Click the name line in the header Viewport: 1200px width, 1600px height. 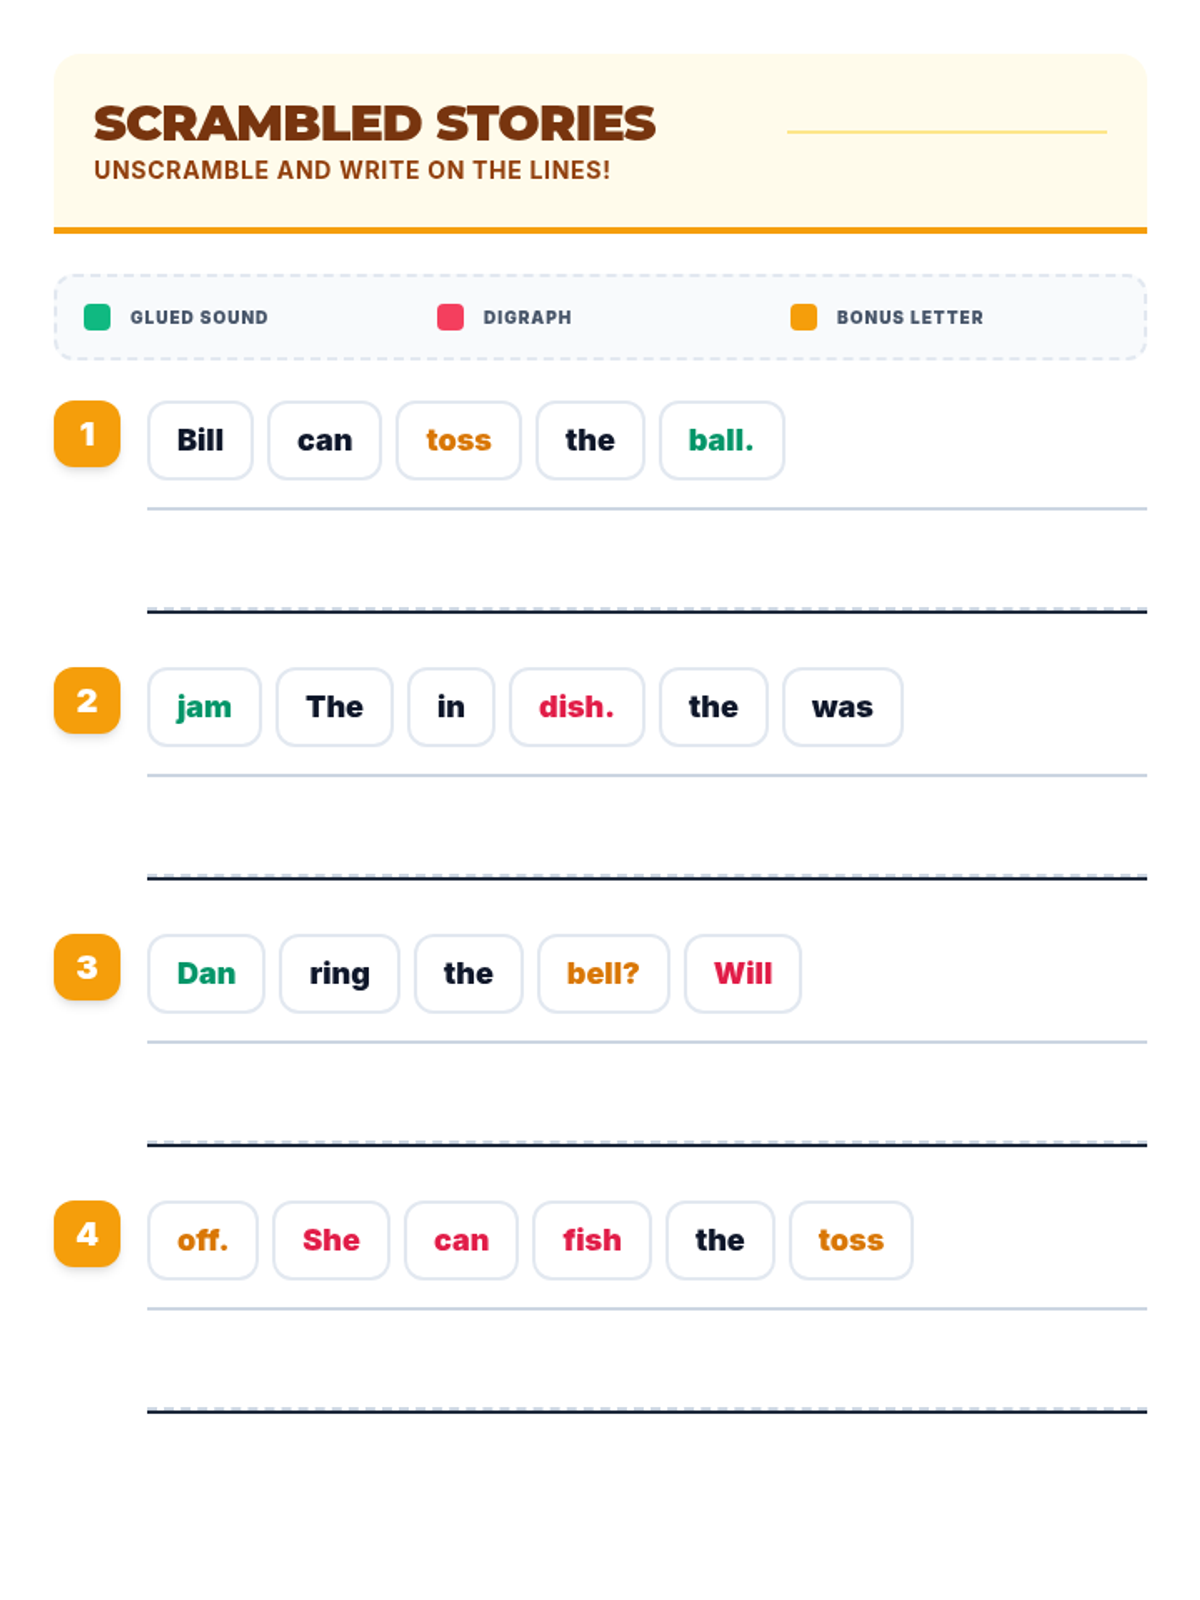947,131
